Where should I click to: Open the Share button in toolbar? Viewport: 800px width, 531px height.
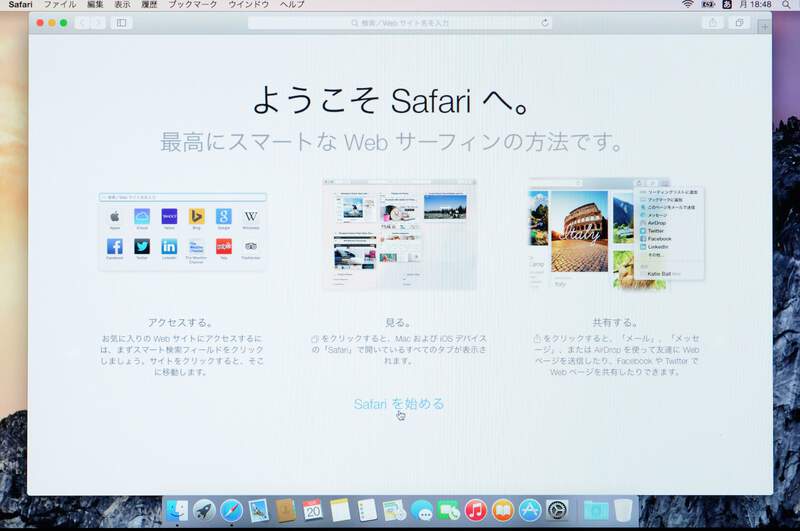coord(713,23)
